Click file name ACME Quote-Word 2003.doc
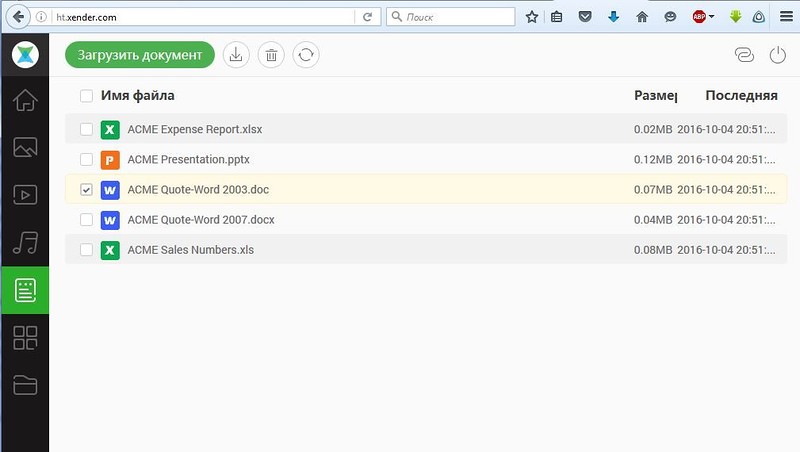 click(198, 190)
